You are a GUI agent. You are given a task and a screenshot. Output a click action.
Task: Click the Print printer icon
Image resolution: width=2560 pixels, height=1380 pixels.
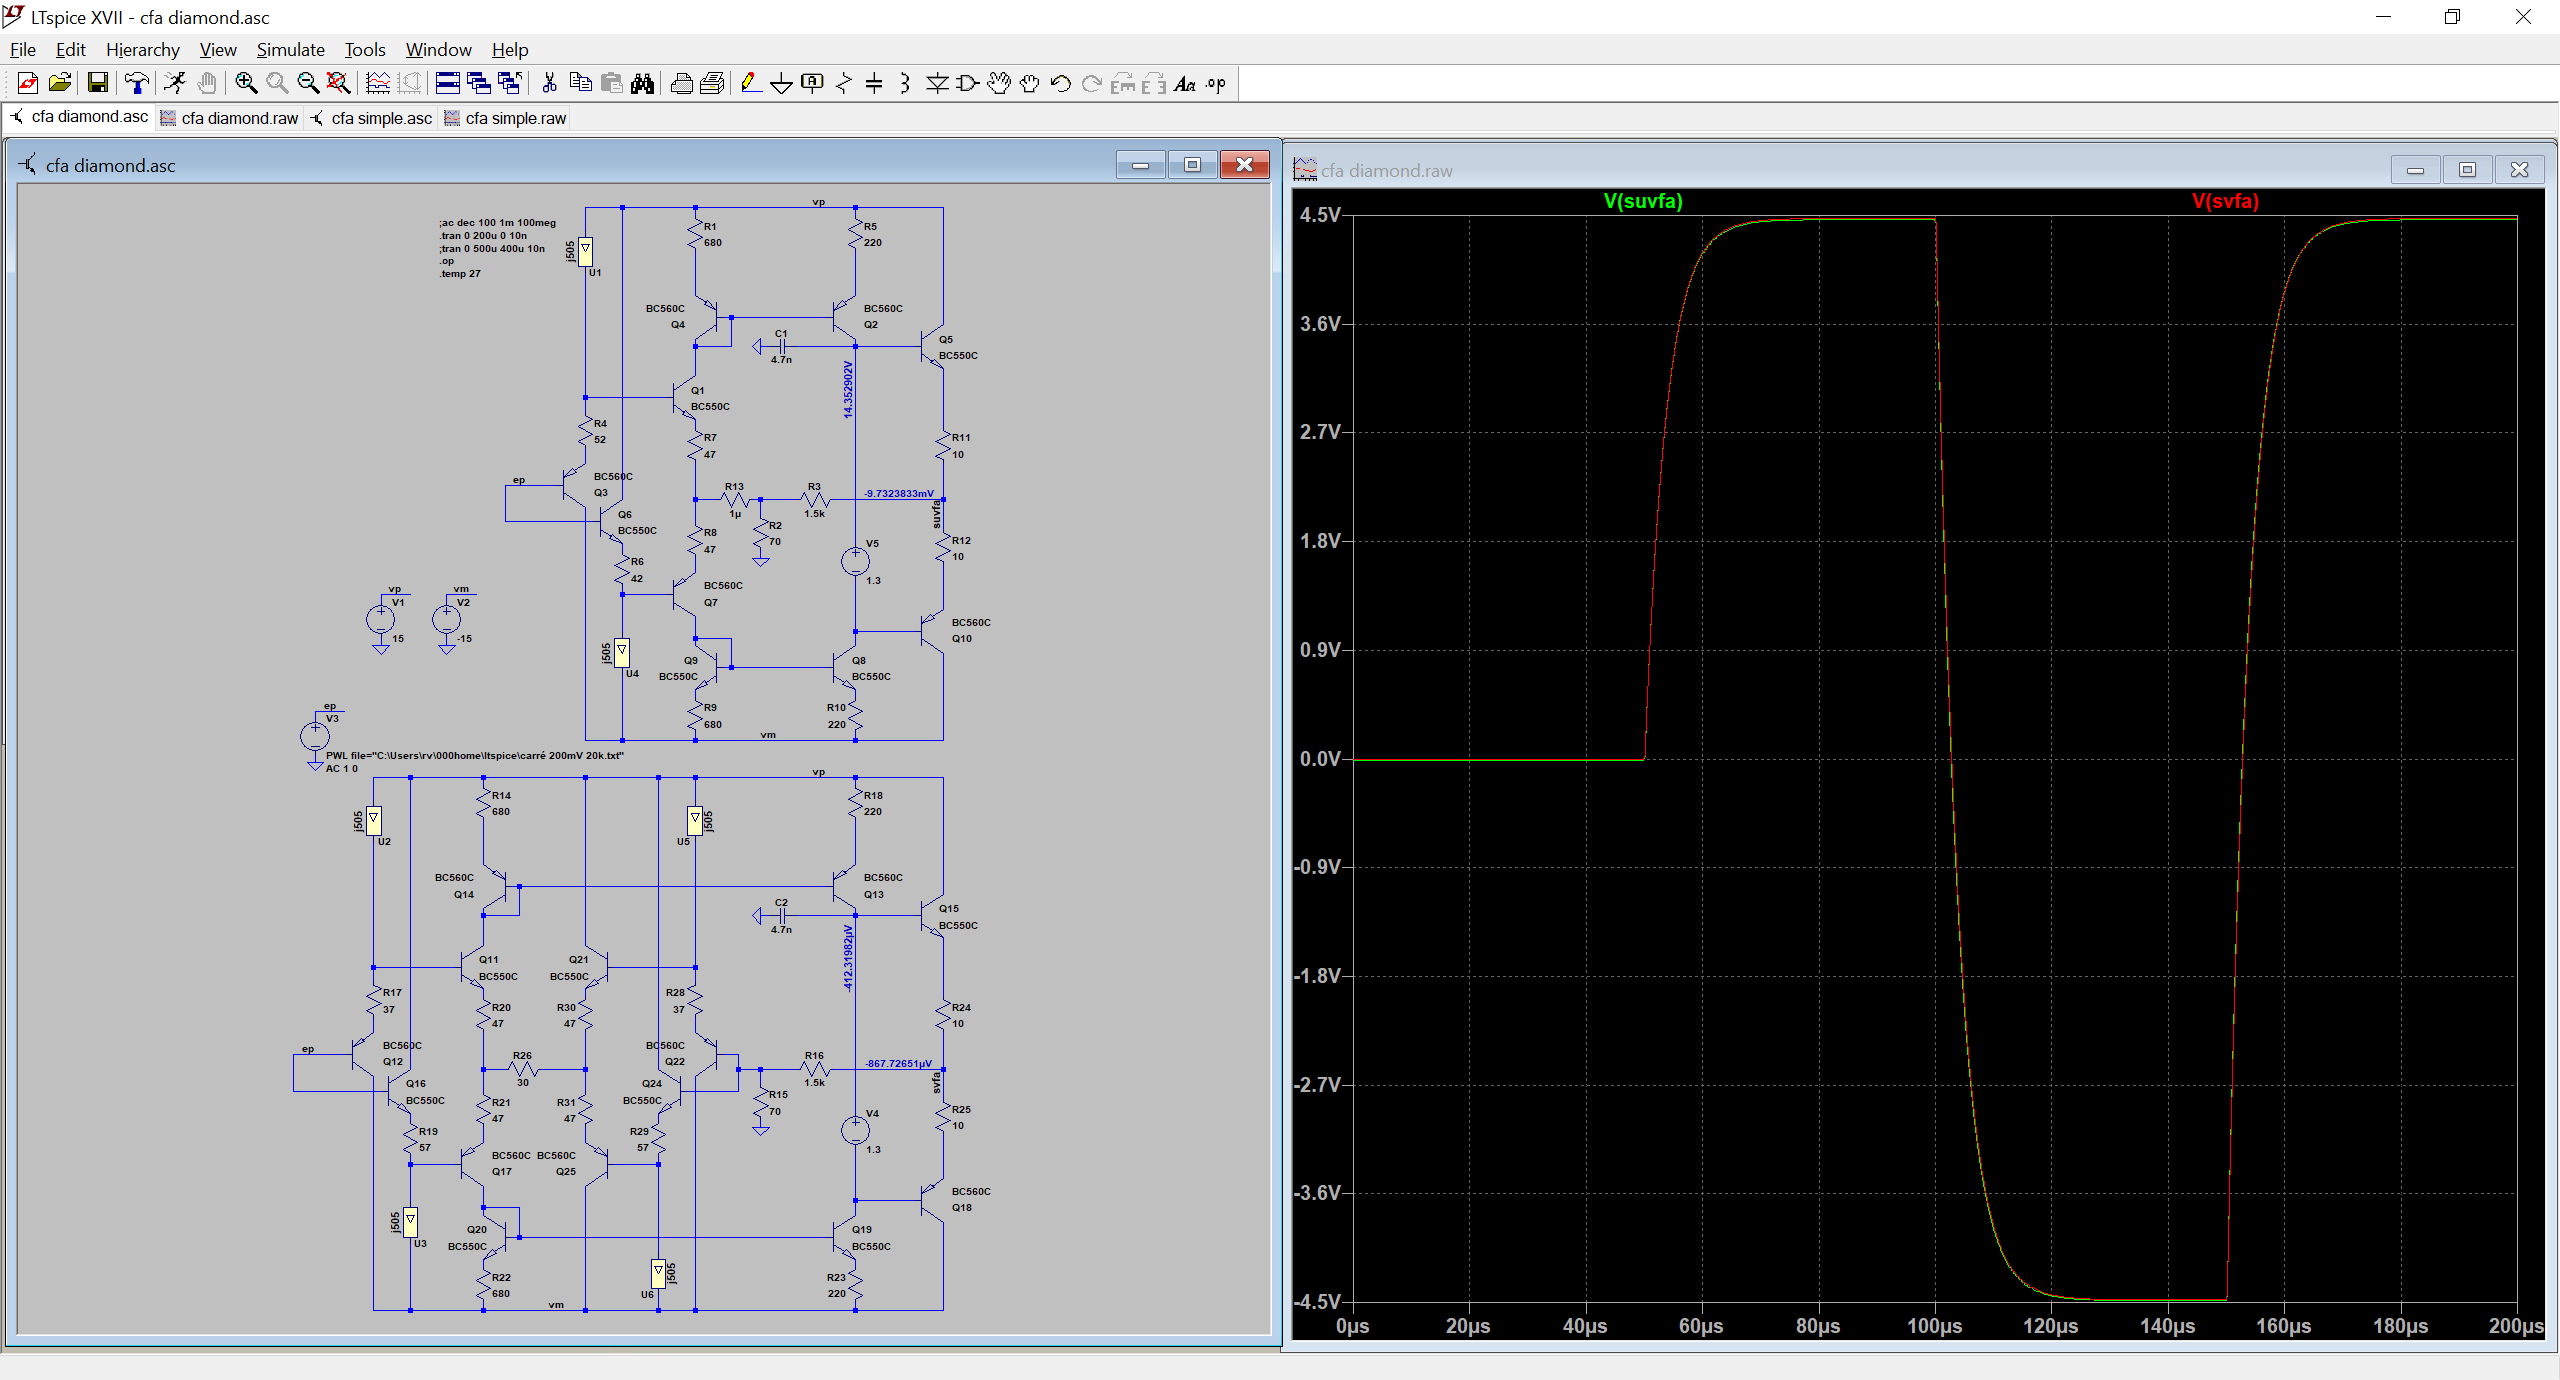(682, 84)
